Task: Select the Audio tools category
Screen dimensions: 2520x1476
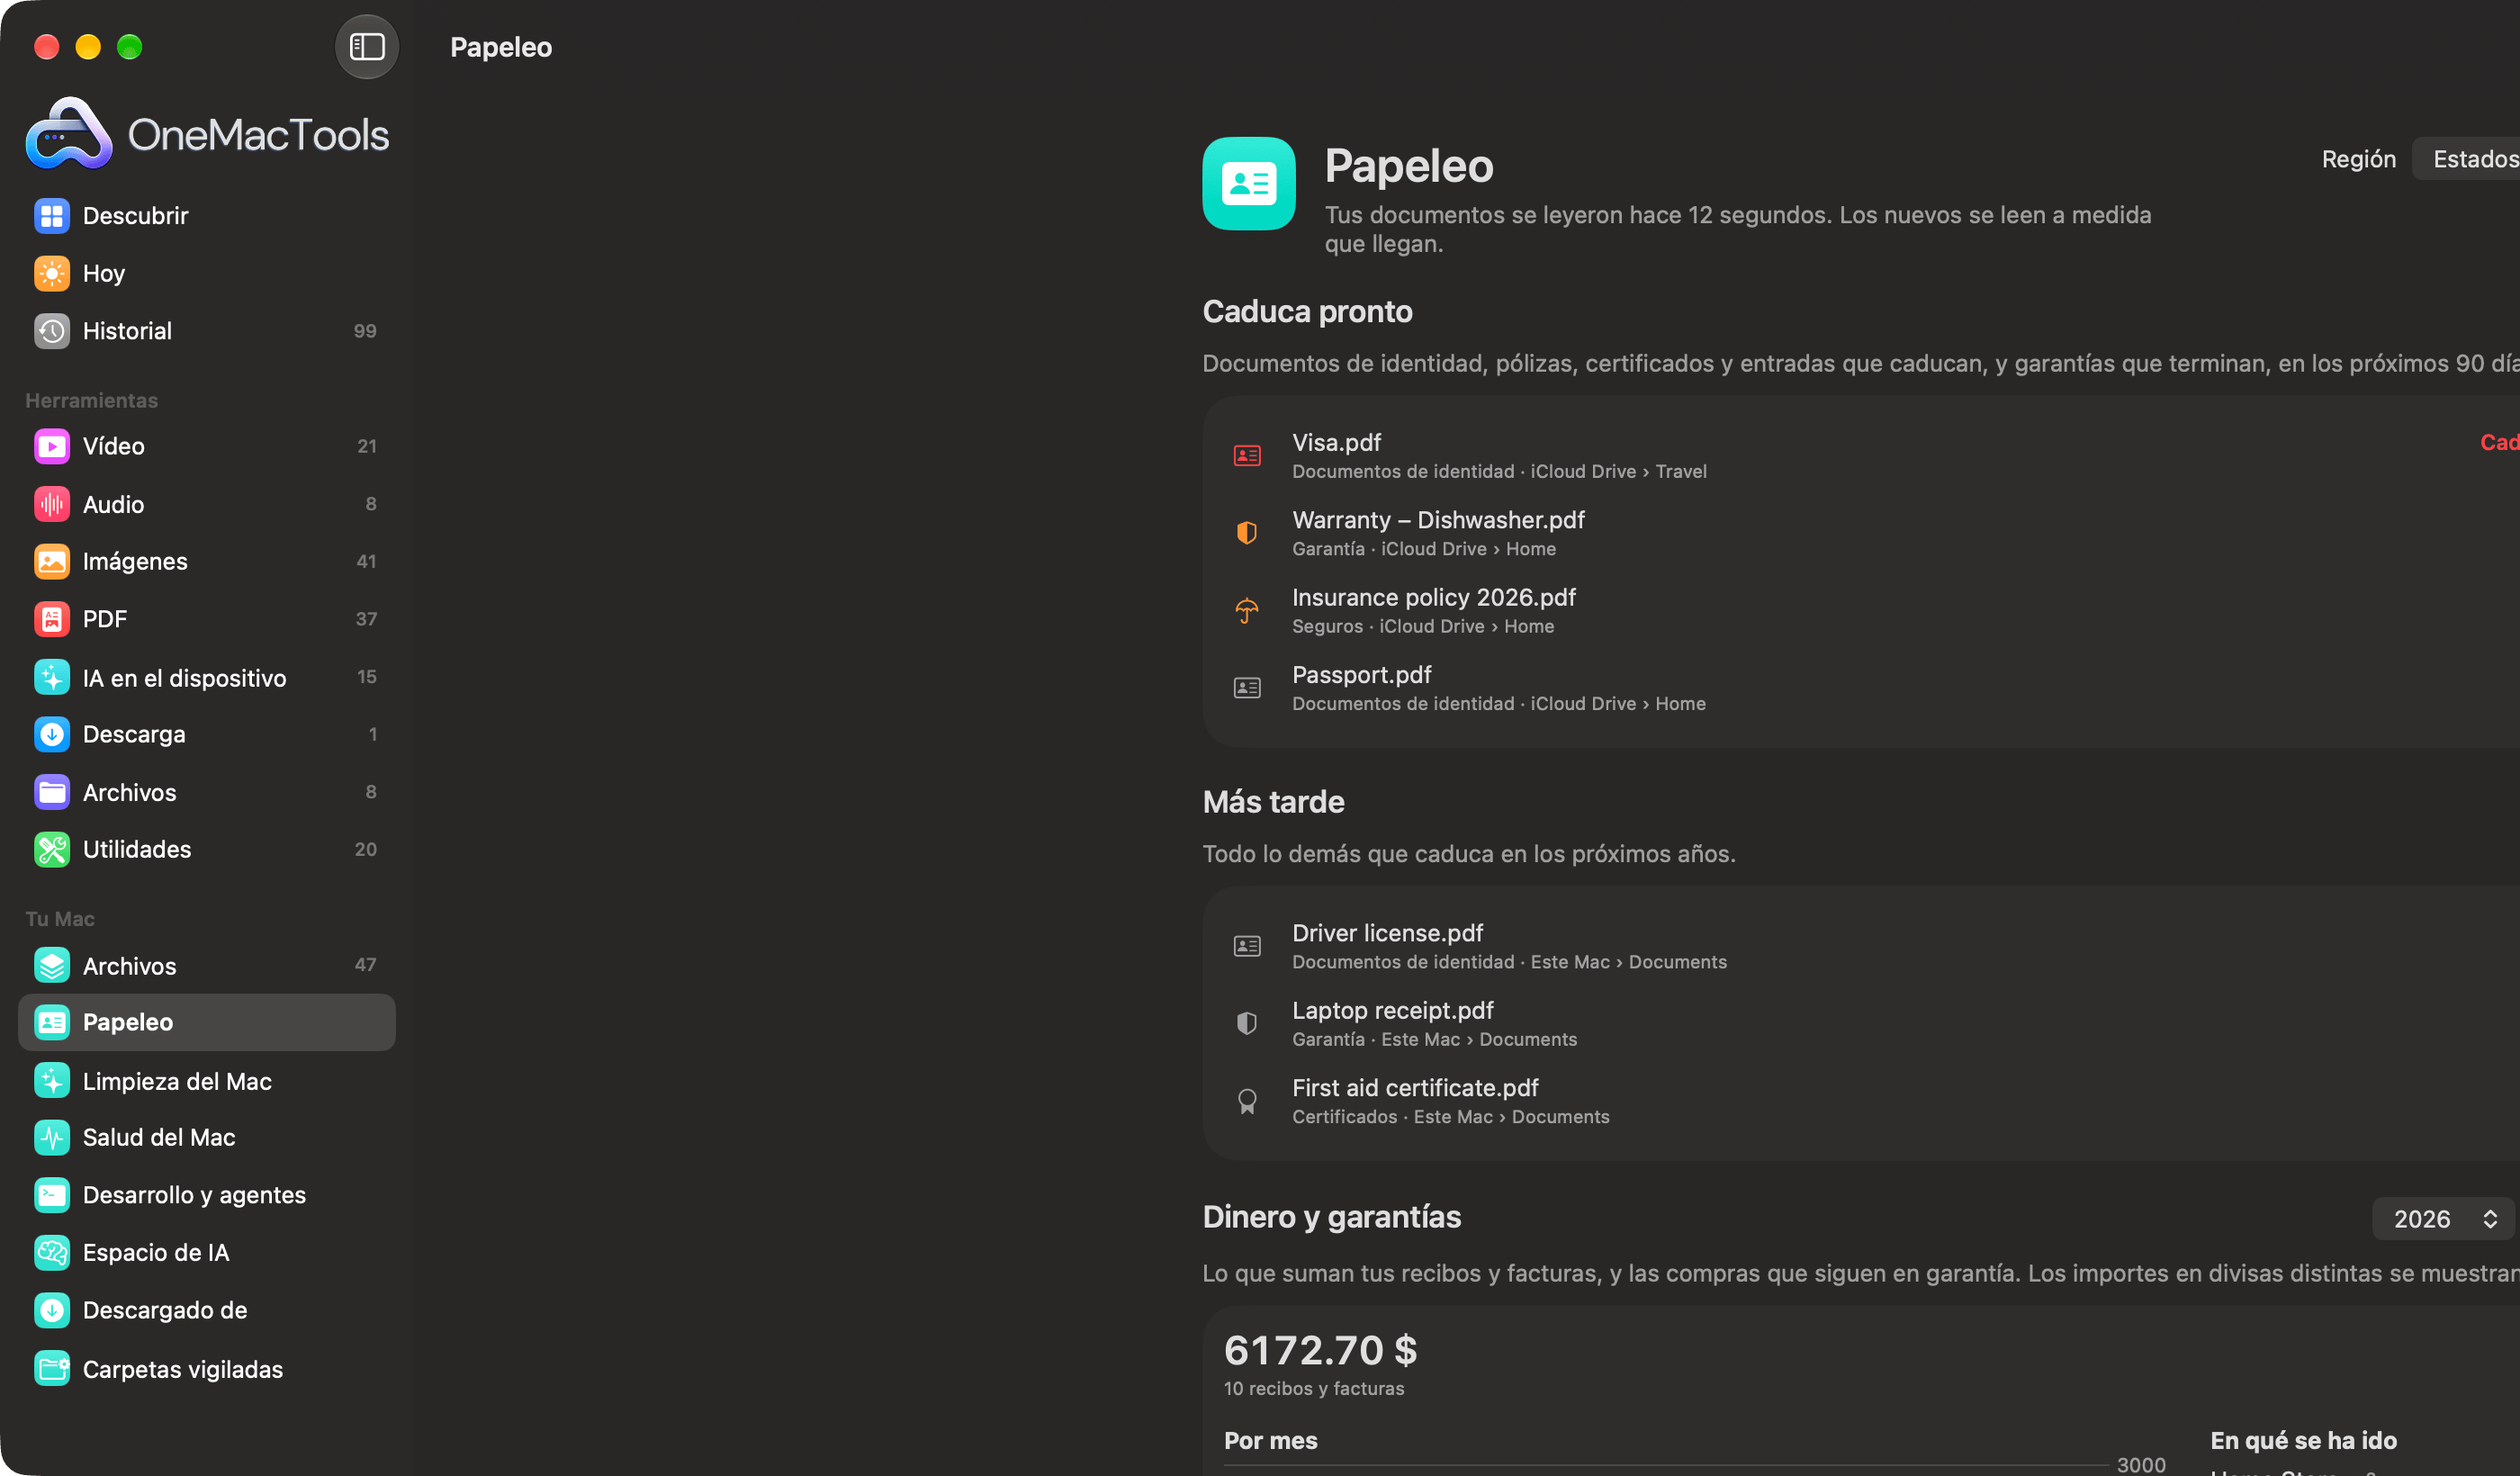Action: [x=206, y=504]
